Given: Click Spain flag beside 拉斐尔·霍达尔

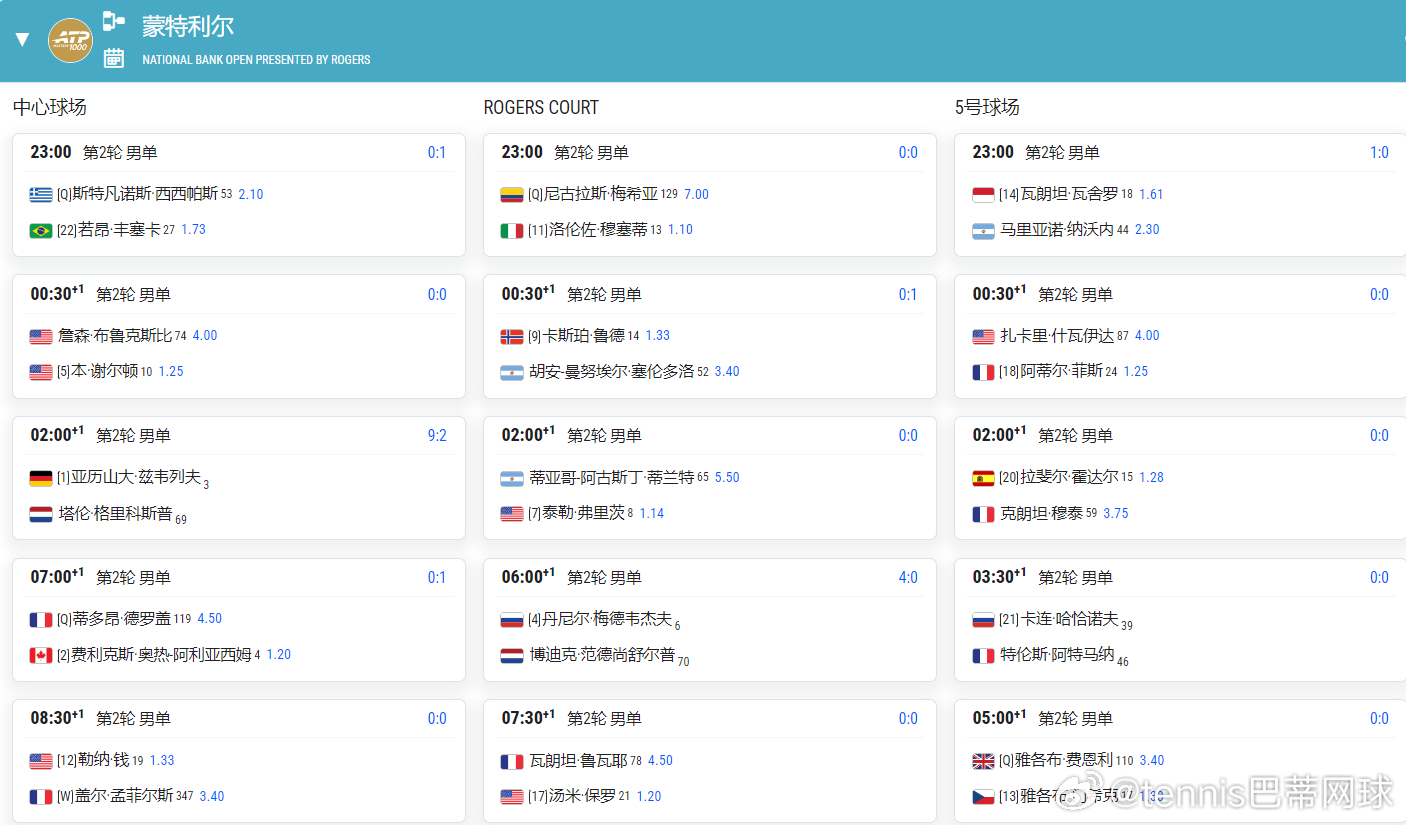Looking at the screenshot, I should coord(983,478).
